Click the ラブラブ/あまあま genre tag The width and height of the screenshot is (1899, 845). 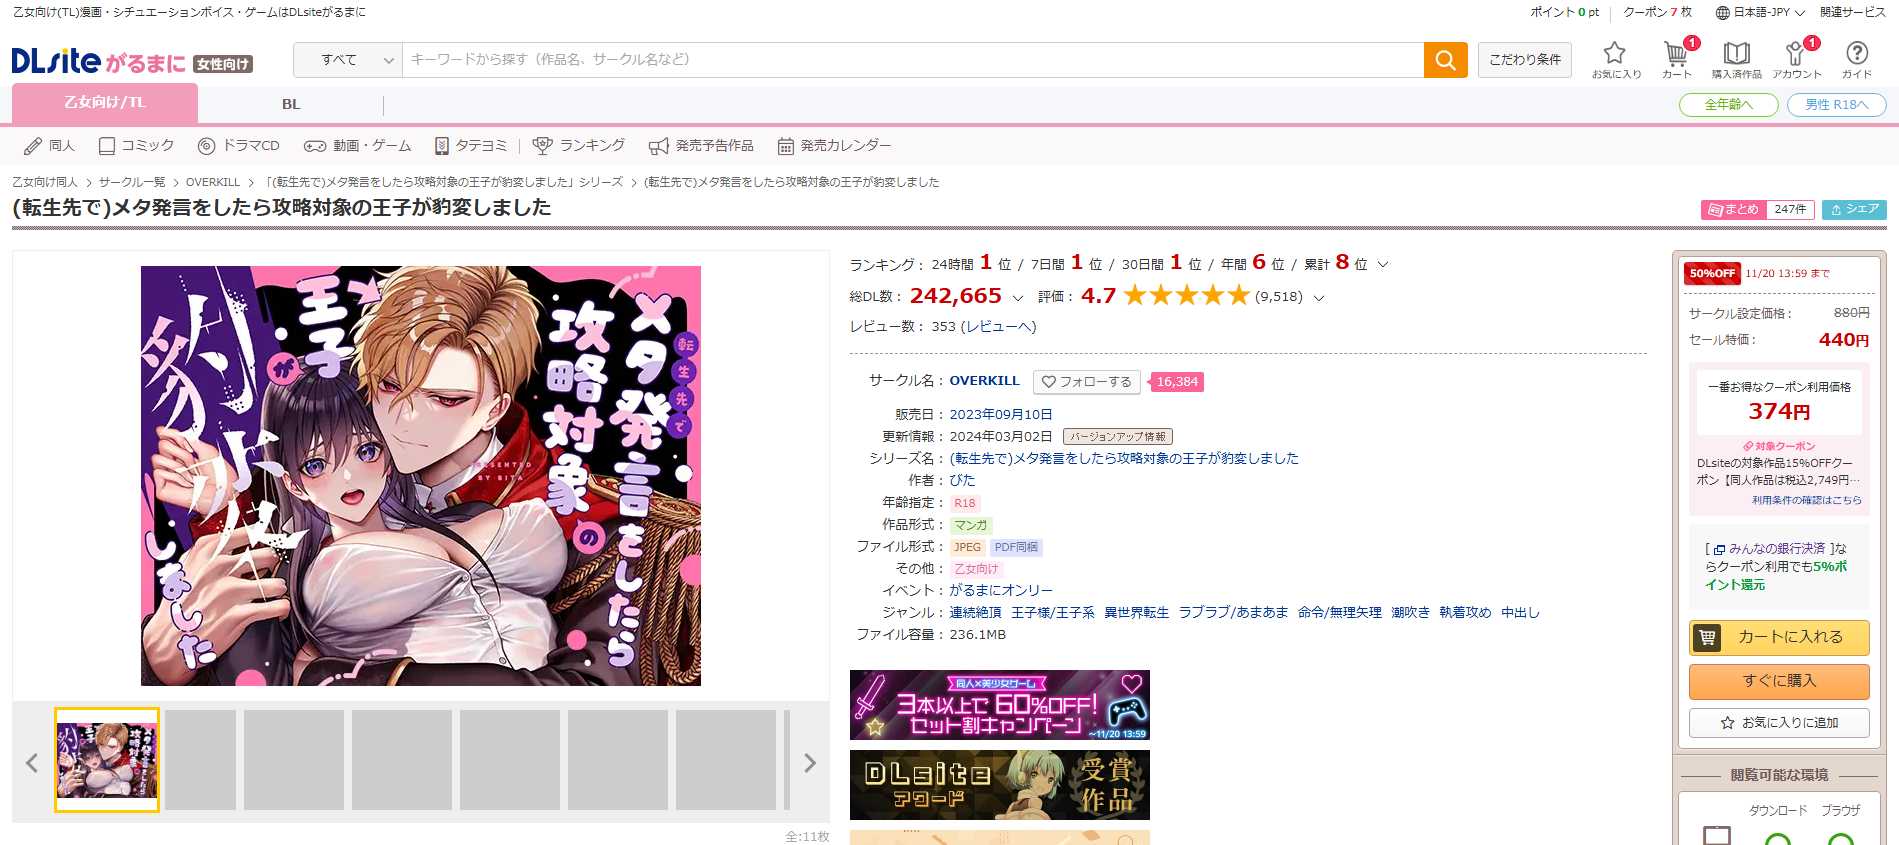click(1233, 613)
